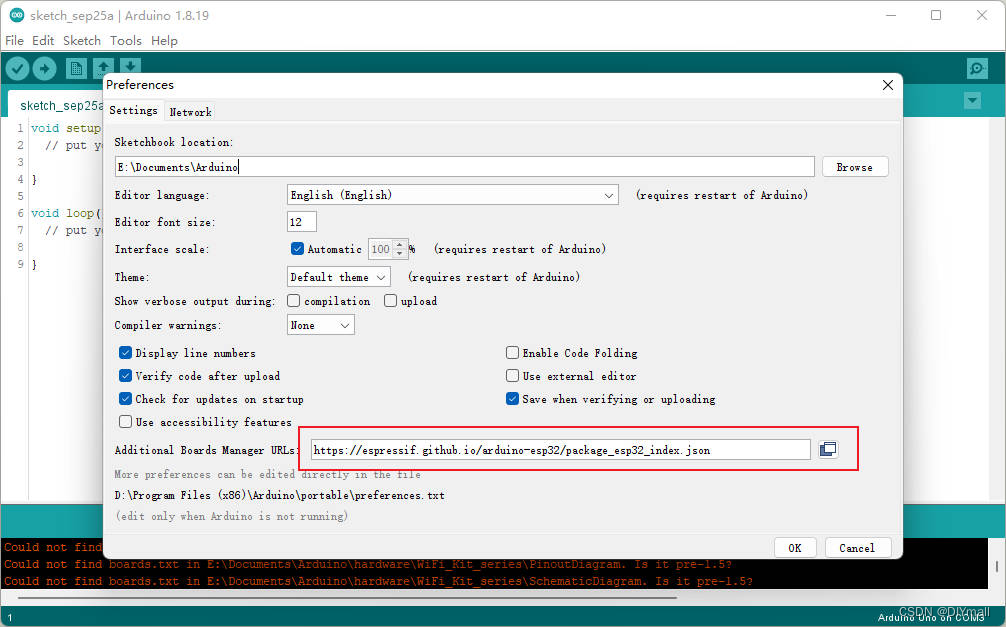
Task: Click the Additional Boards Manager URLs field
Action: click(561, 450)
